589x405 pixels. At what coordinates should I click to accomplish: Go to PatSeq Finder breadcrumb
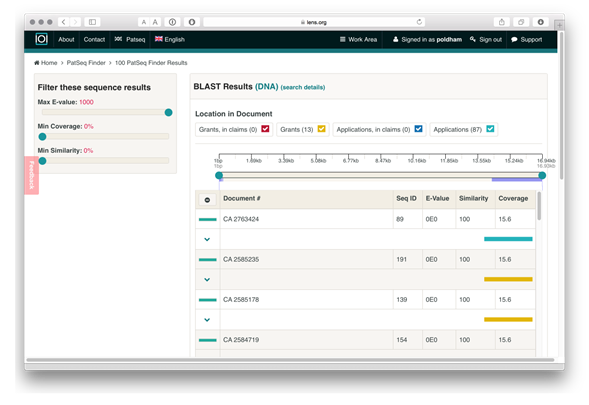coord(86,63)
